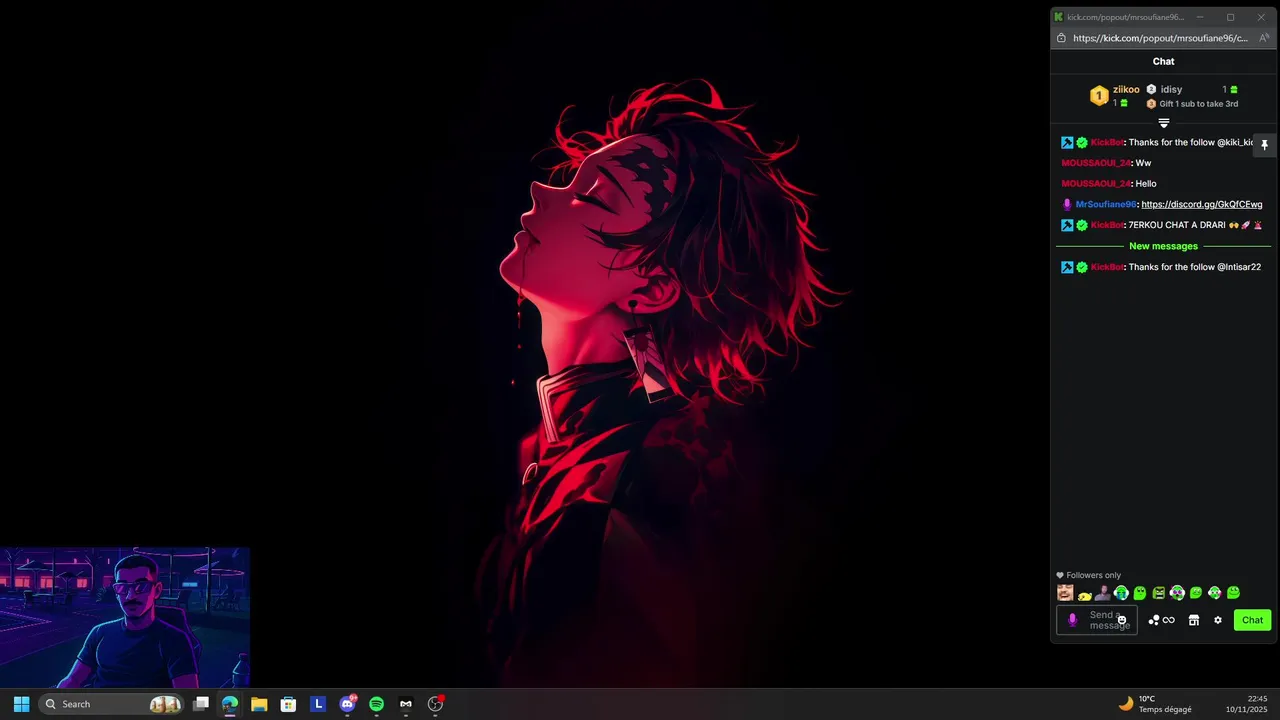1280x720 pixels.
Task: Open Task View from the taskbar
Action: click(x=200, y=704)
